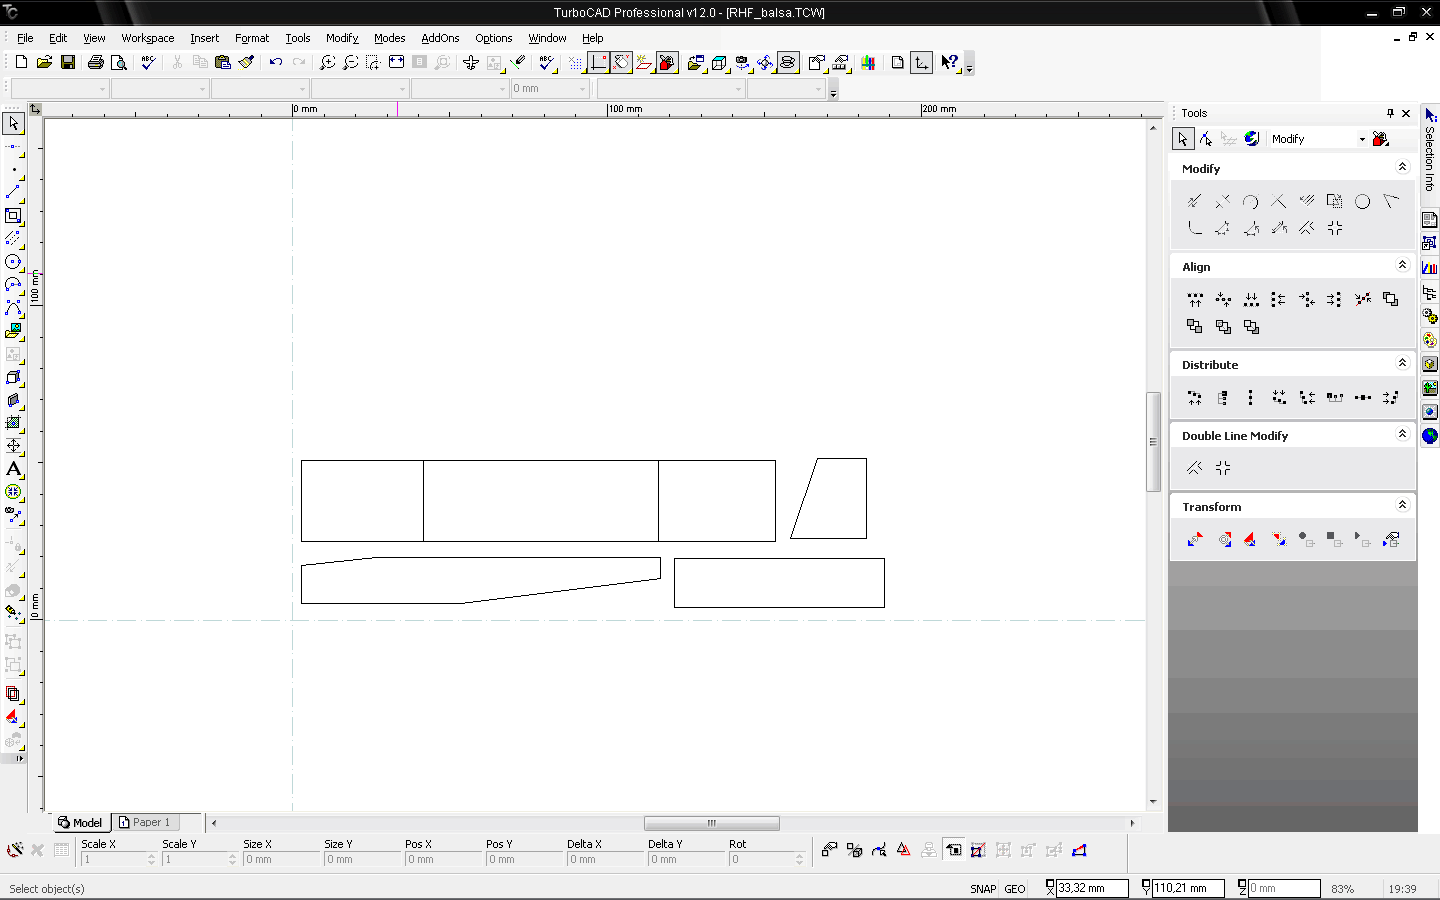Click the circle icon in Modify section

pyautogui.click(x=1362, y=201)
